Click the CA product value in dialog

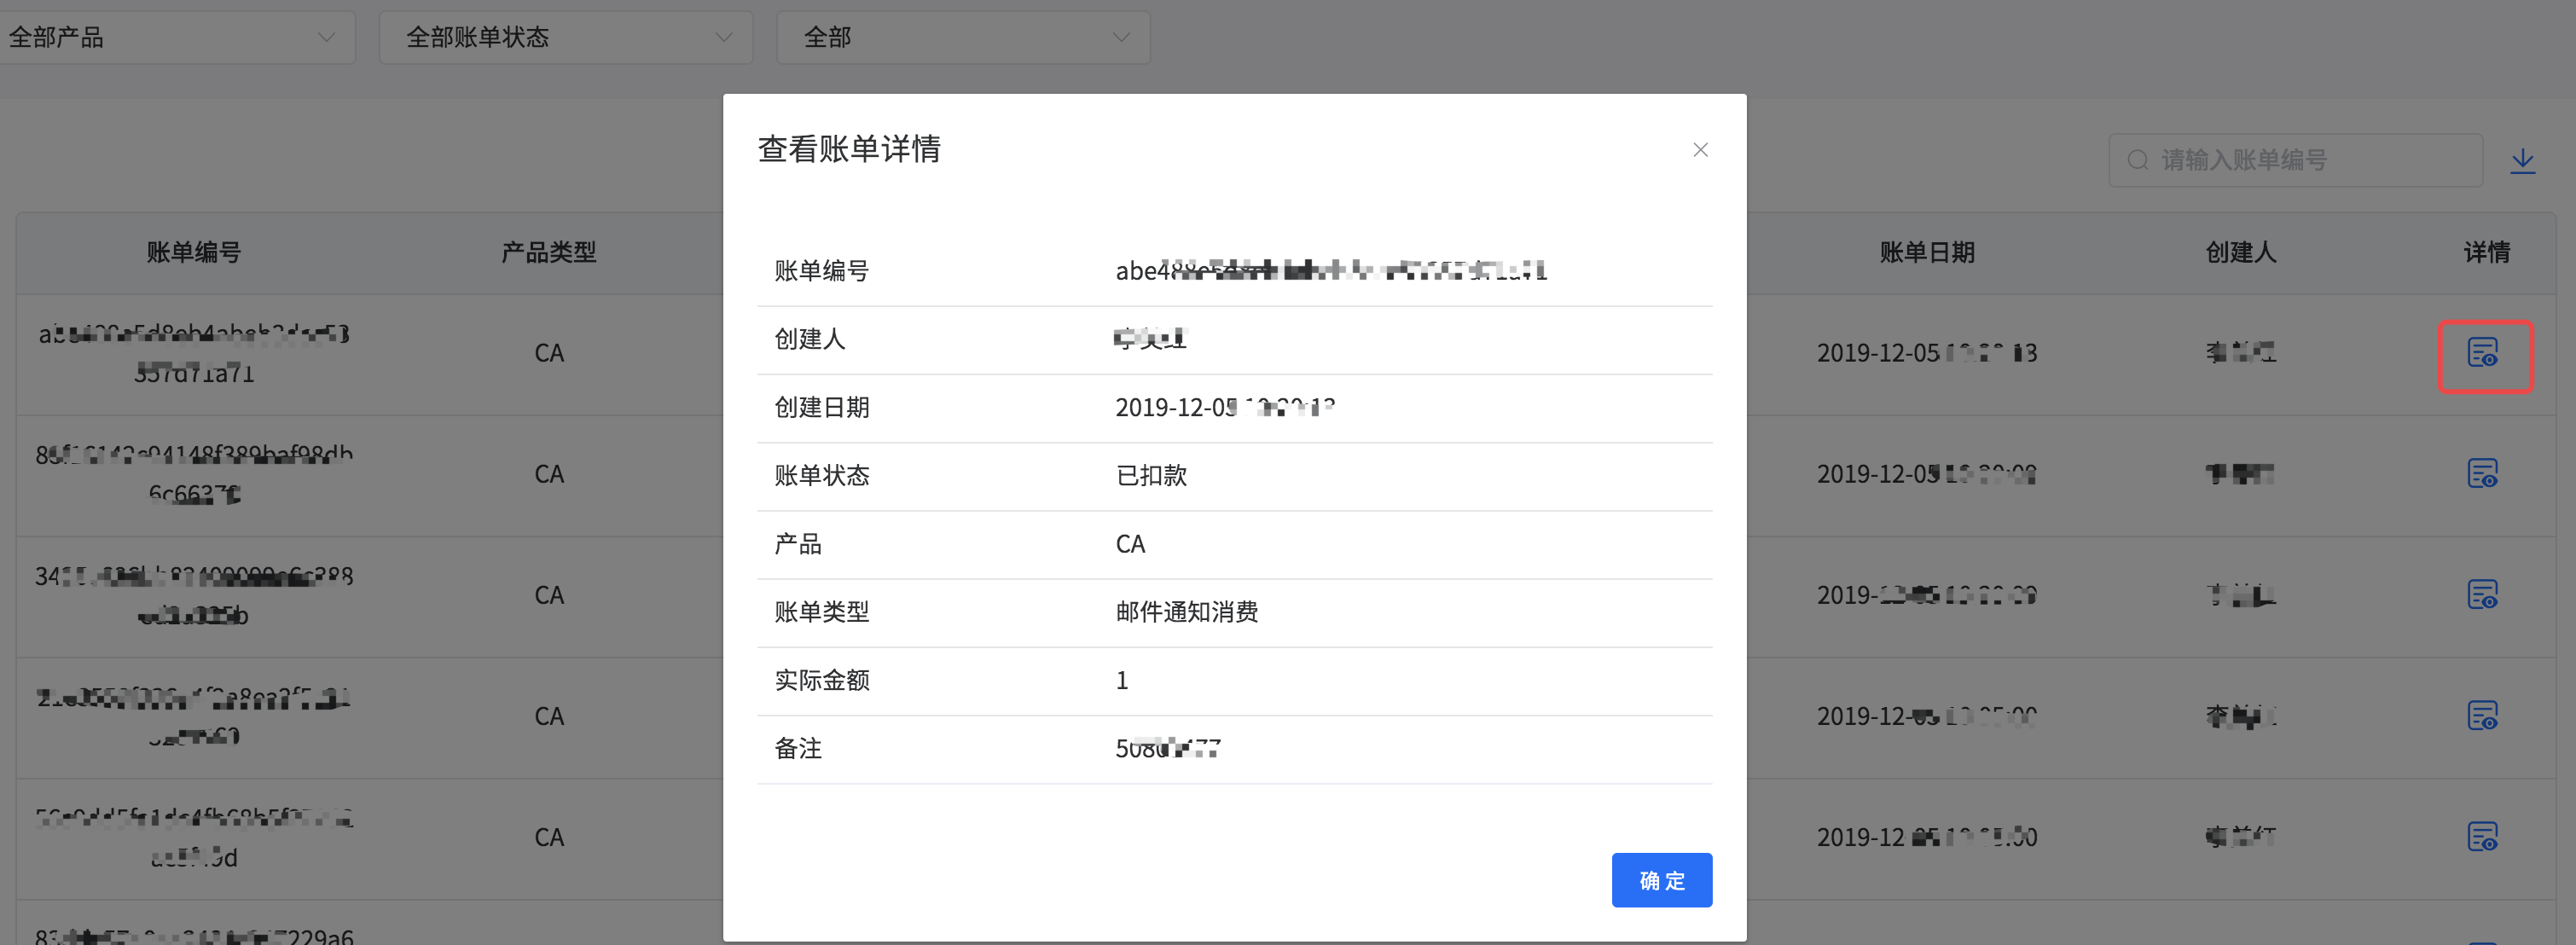1130,544
